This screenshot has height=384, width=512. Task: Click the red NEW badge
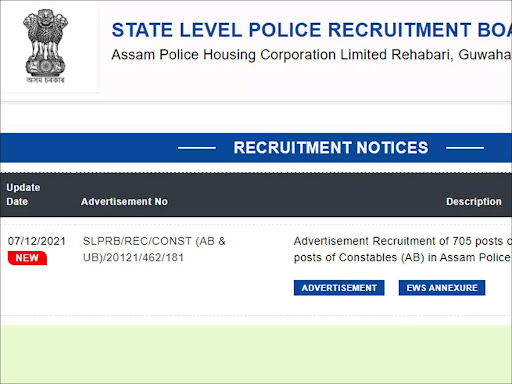27,258
